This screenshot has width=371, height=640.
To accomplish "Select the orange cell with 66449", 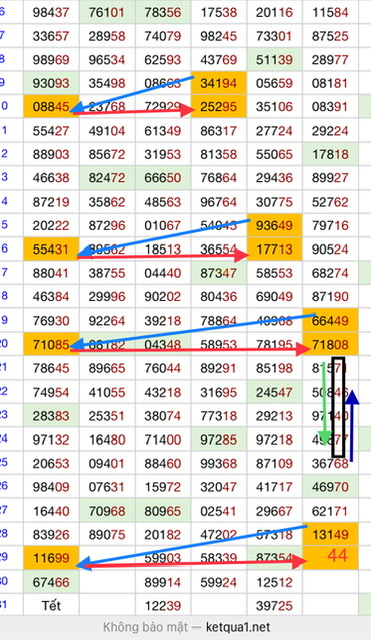I will pyautogui.click(x=331, y=320).
